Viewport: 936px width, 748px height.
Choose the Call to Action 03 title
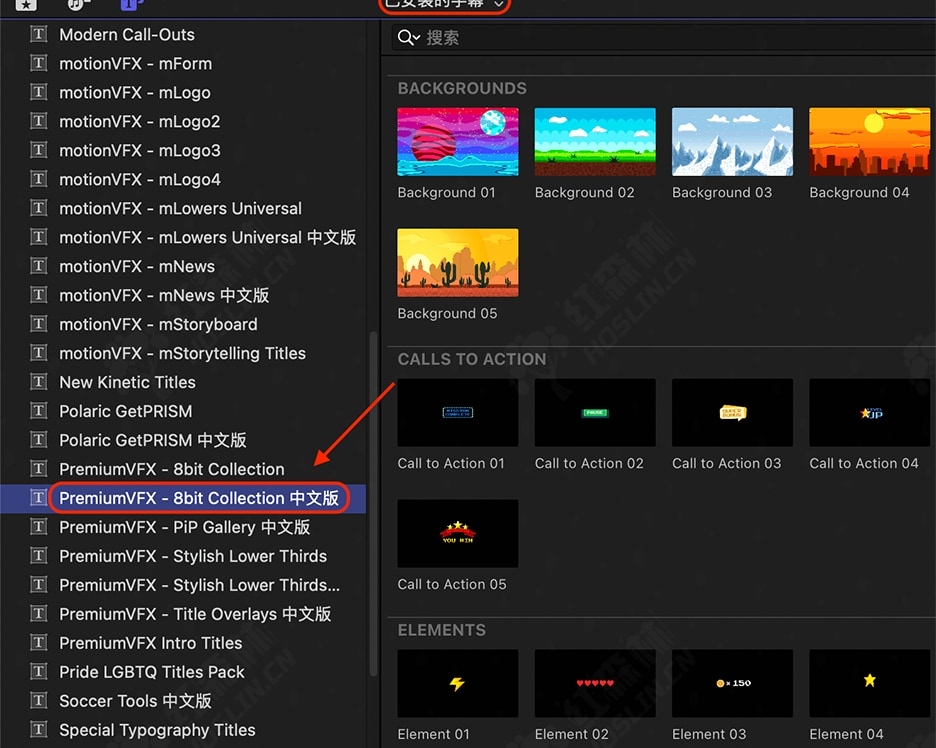pyautogui.click(x=732, y=413)
